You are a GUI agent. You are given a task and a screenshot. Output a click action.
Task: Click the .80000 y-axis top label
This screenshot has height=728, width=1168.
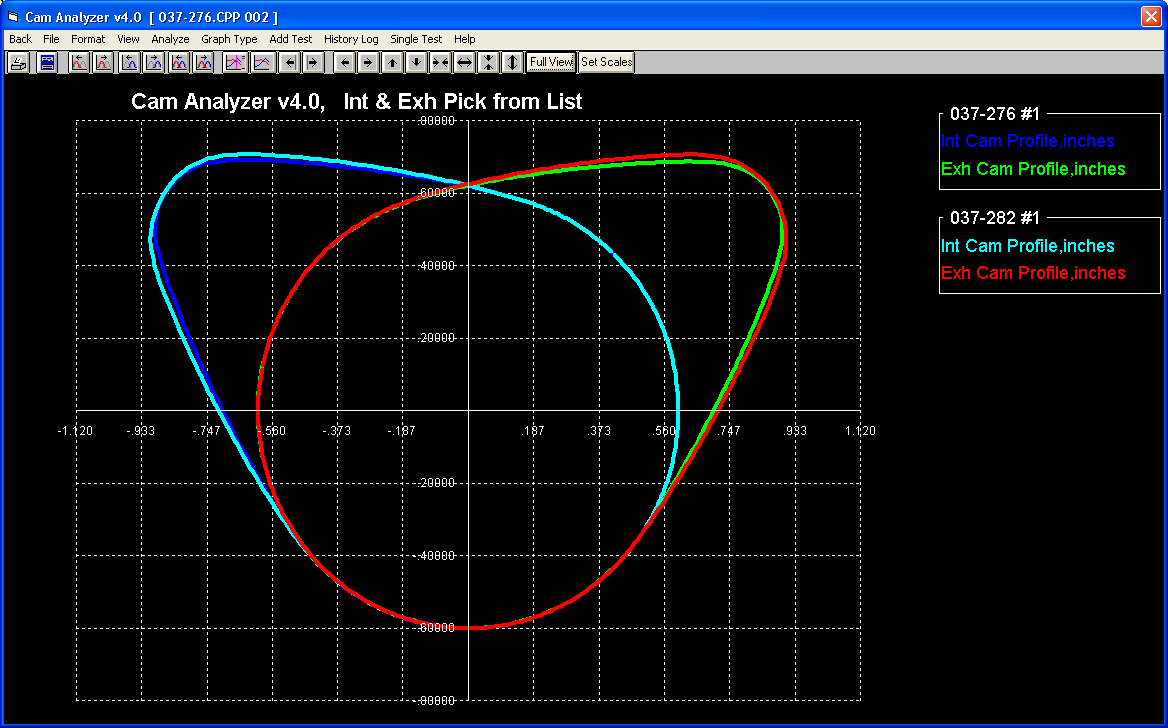click(437, 121)
